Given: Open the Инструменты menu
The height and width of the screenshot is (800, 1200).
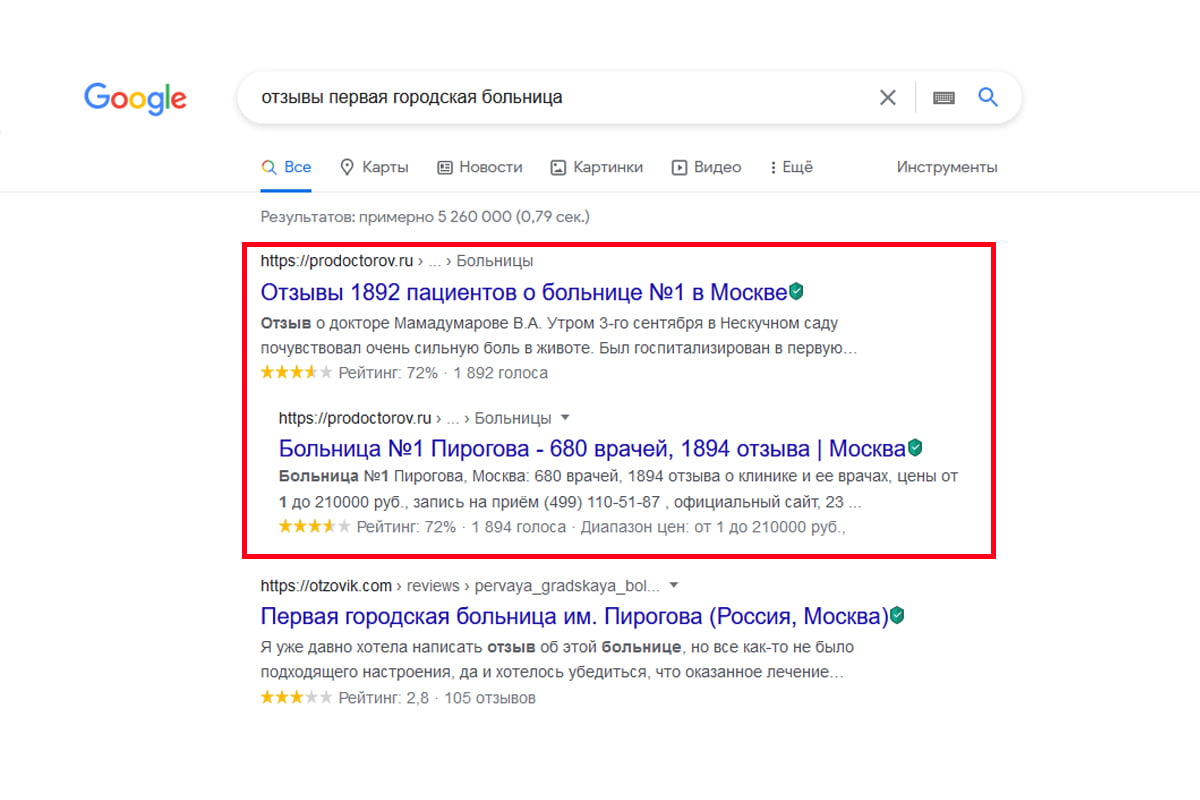Looking at the screenshot, I should pos(947,167).
